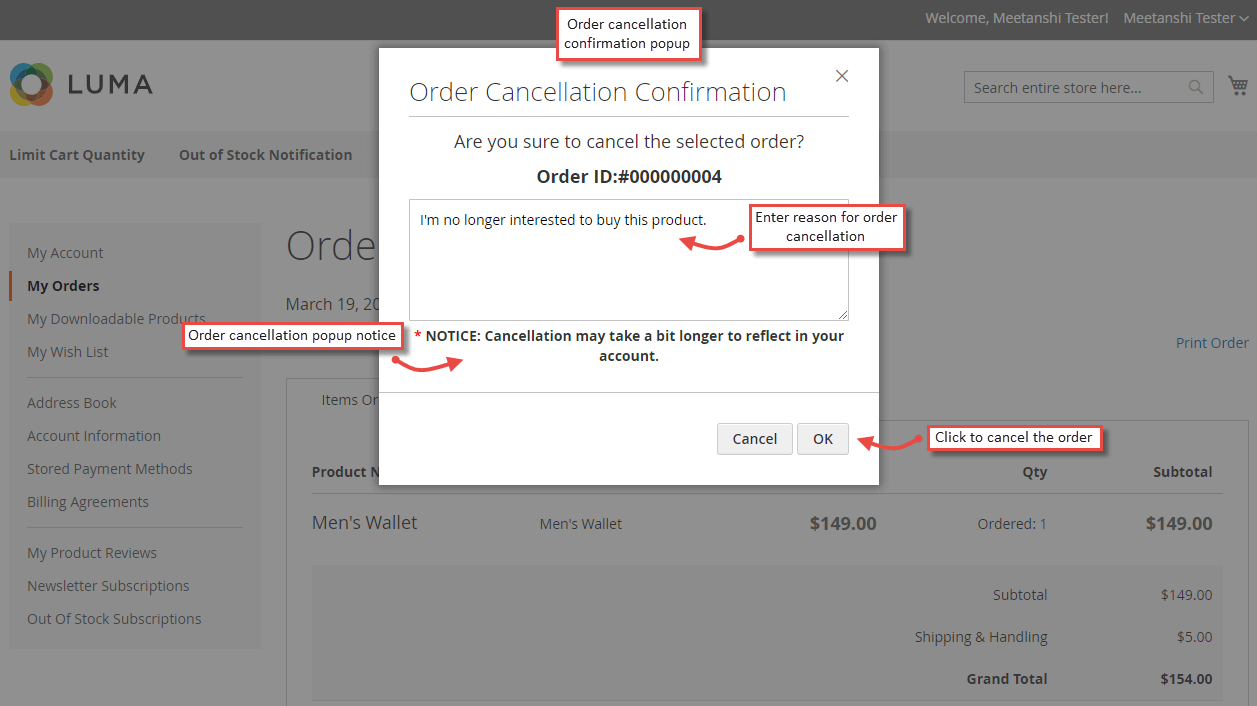Viewport: 1257px width, 706px height.
Task: Close the Order Cancellation Confirmation popup
Action: click(x=841, y=75)
